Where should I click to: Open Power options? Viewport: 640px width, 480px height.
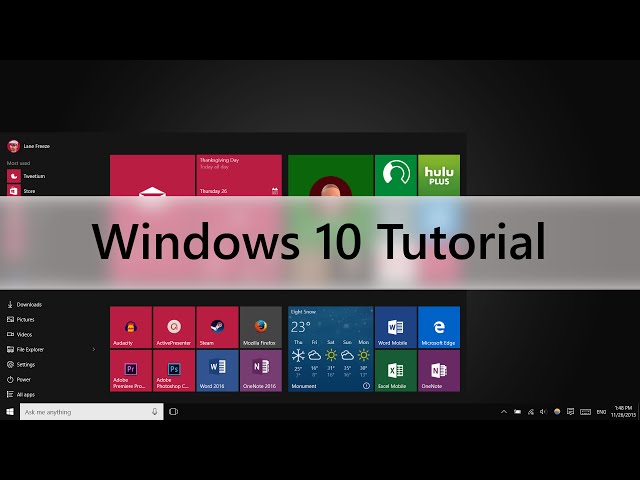[19, 380]
